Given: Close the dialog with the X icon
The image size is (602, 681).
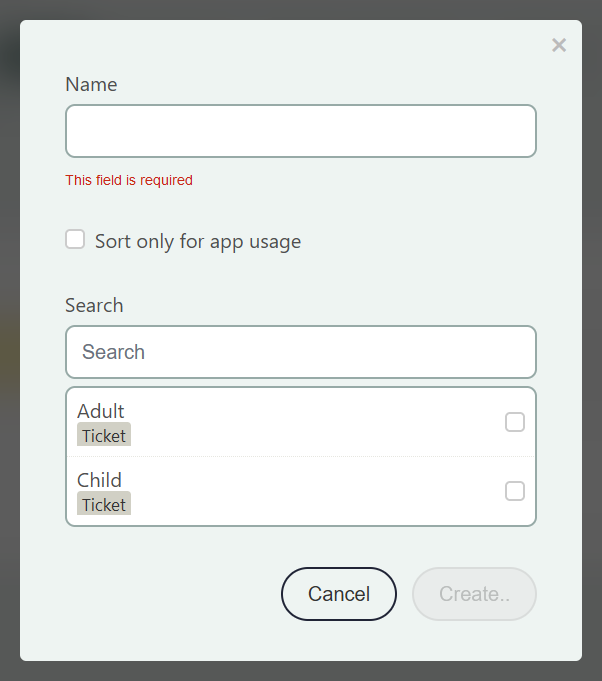Looking at the screenshot, I should click(x=559, y=45).
